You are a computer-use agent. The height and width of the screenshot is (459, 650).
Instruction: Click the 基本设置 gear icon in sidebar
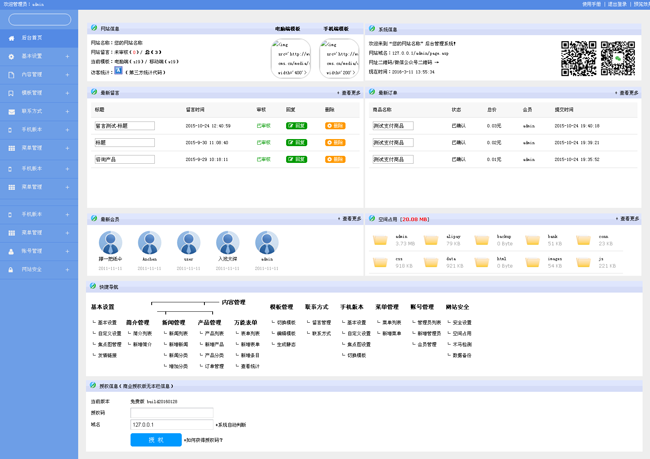(x=11, y=56)
